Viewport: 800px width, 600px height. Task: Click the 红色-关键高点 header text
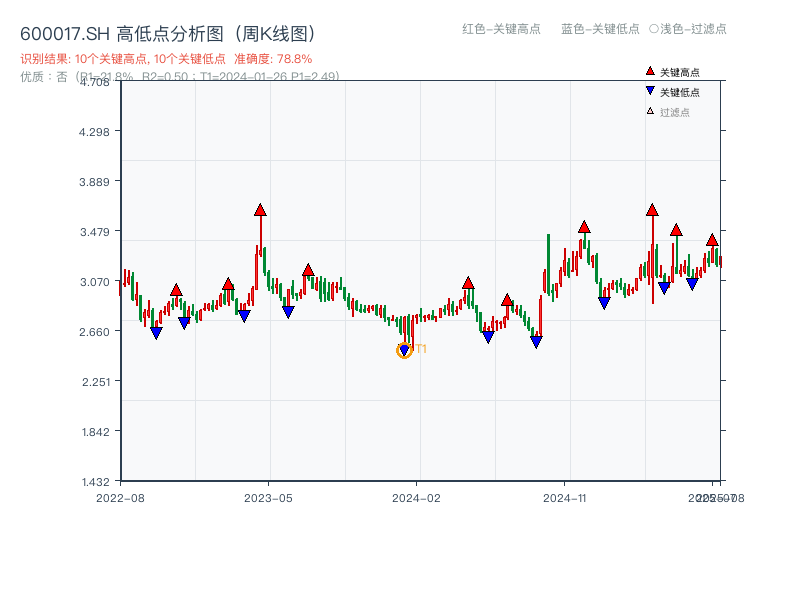(x=501, y=29)
